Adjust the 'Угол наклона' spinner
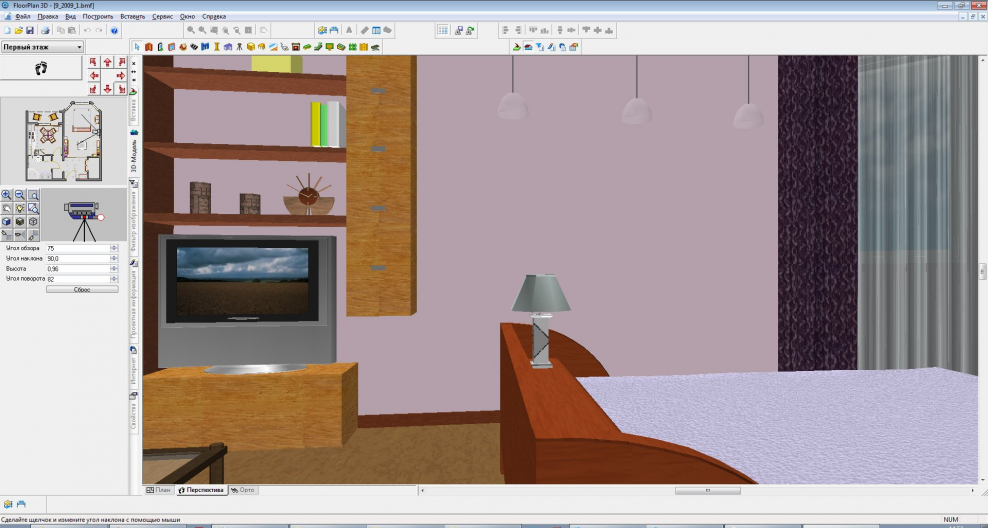The width and height of the screenshot is (988, 528). [114, 258]
